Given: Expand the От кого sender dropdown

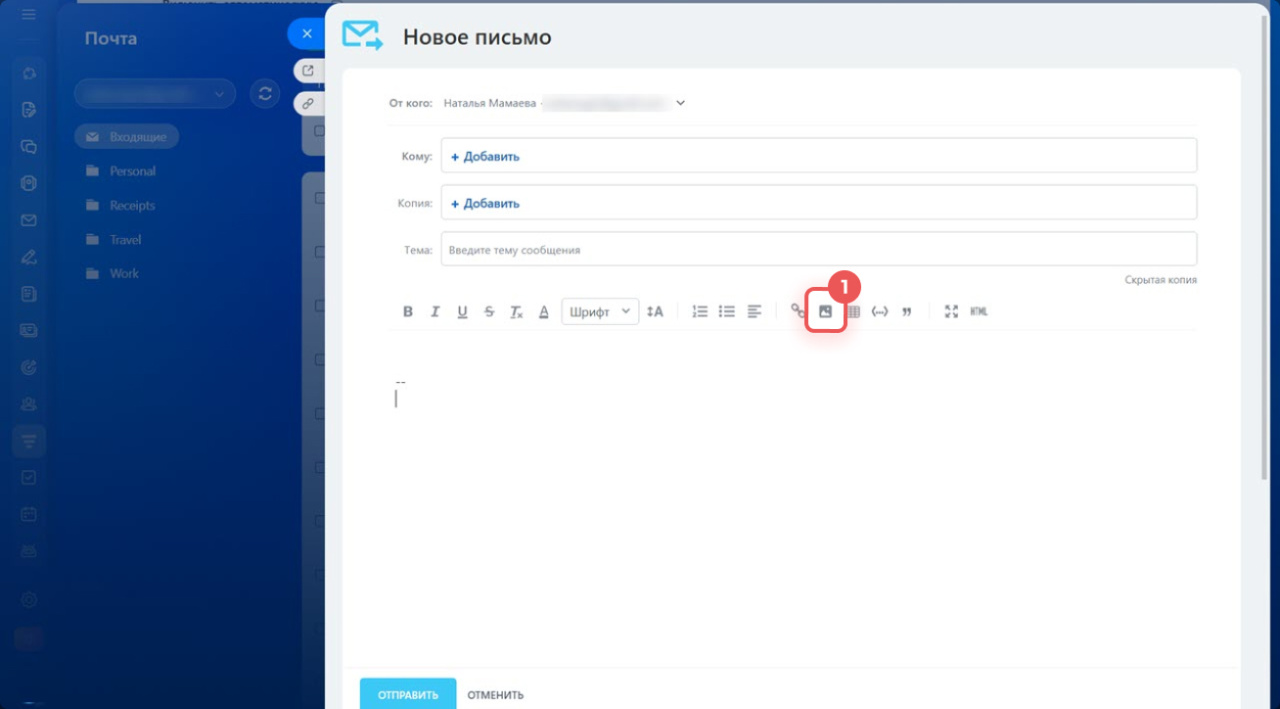Looking at the screenshot, I should tap(681, 103).
